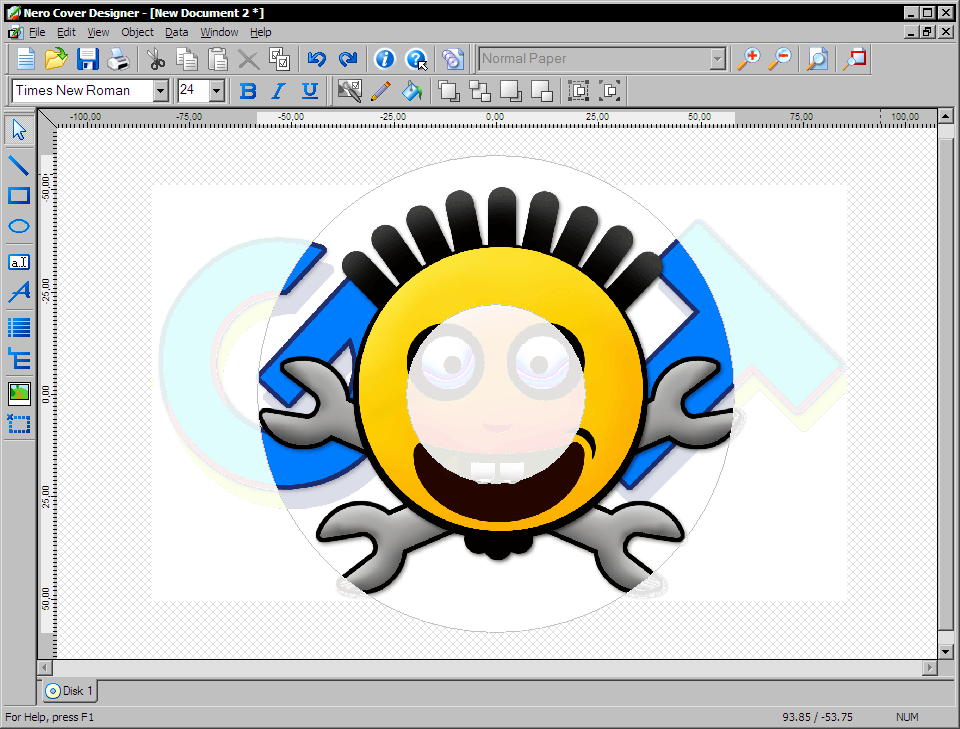Click the red-frame magnifier zoom icon
960x729 pixels.
coord(855,59)
